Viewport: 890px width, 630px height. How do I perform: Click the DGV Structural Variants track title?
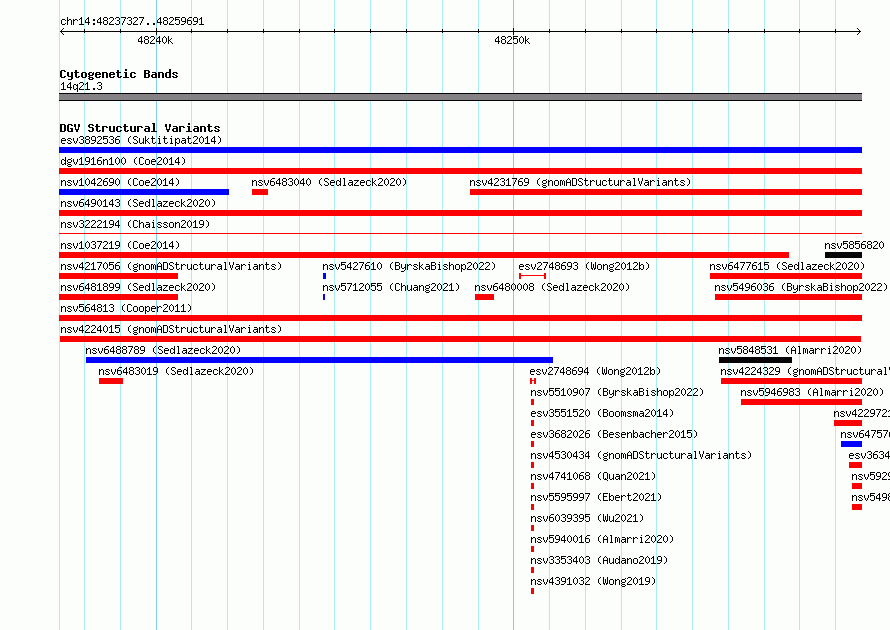[x=140, y=128]
